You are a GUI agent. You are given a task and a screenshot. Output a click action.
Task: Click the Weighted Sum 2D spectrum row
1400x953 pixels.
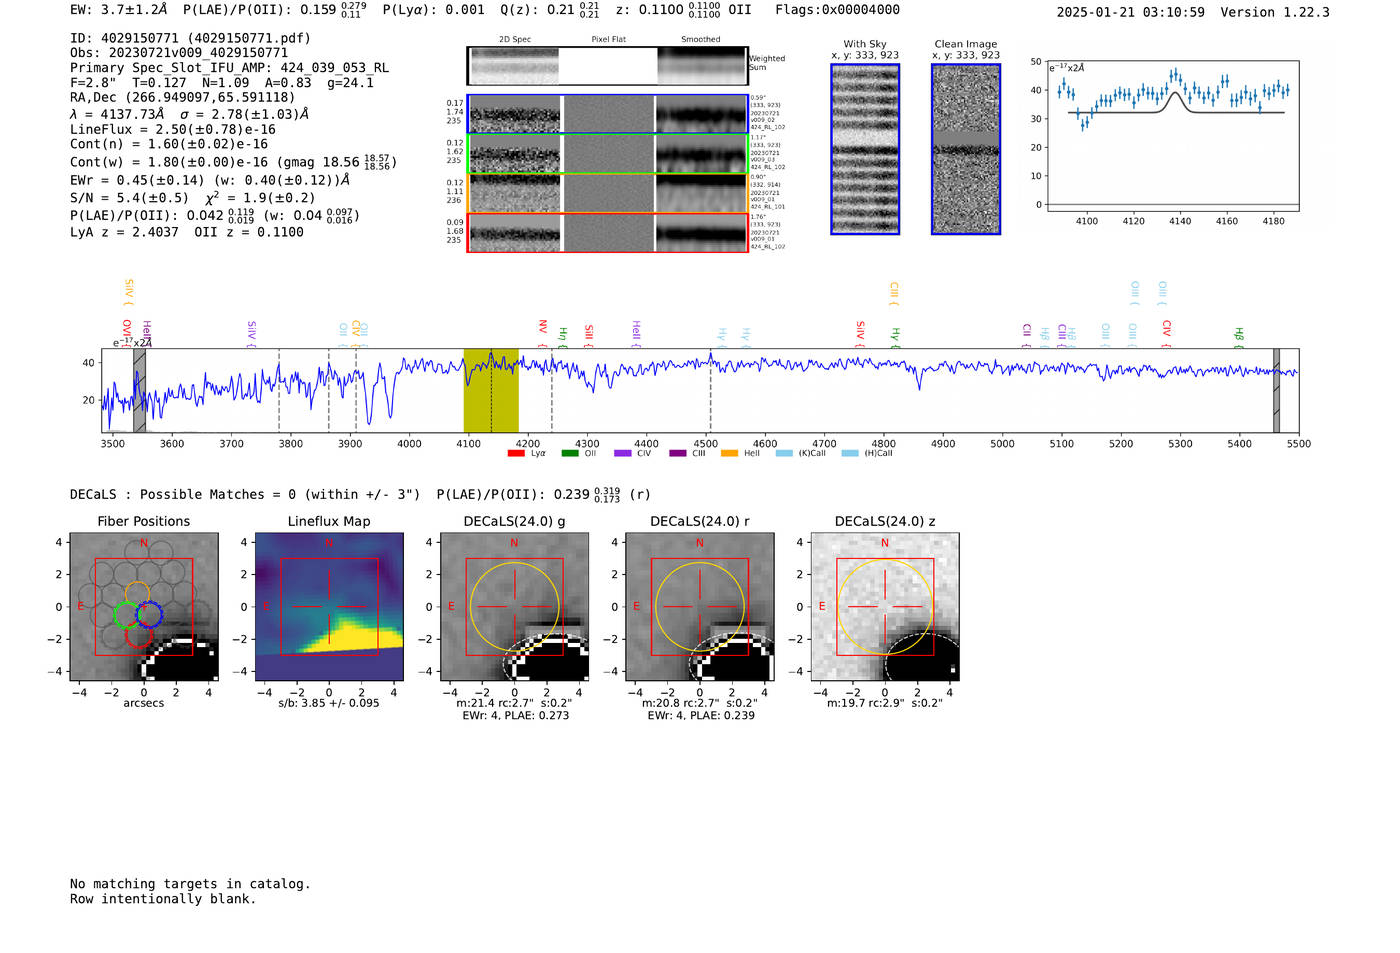pos(607,66)
